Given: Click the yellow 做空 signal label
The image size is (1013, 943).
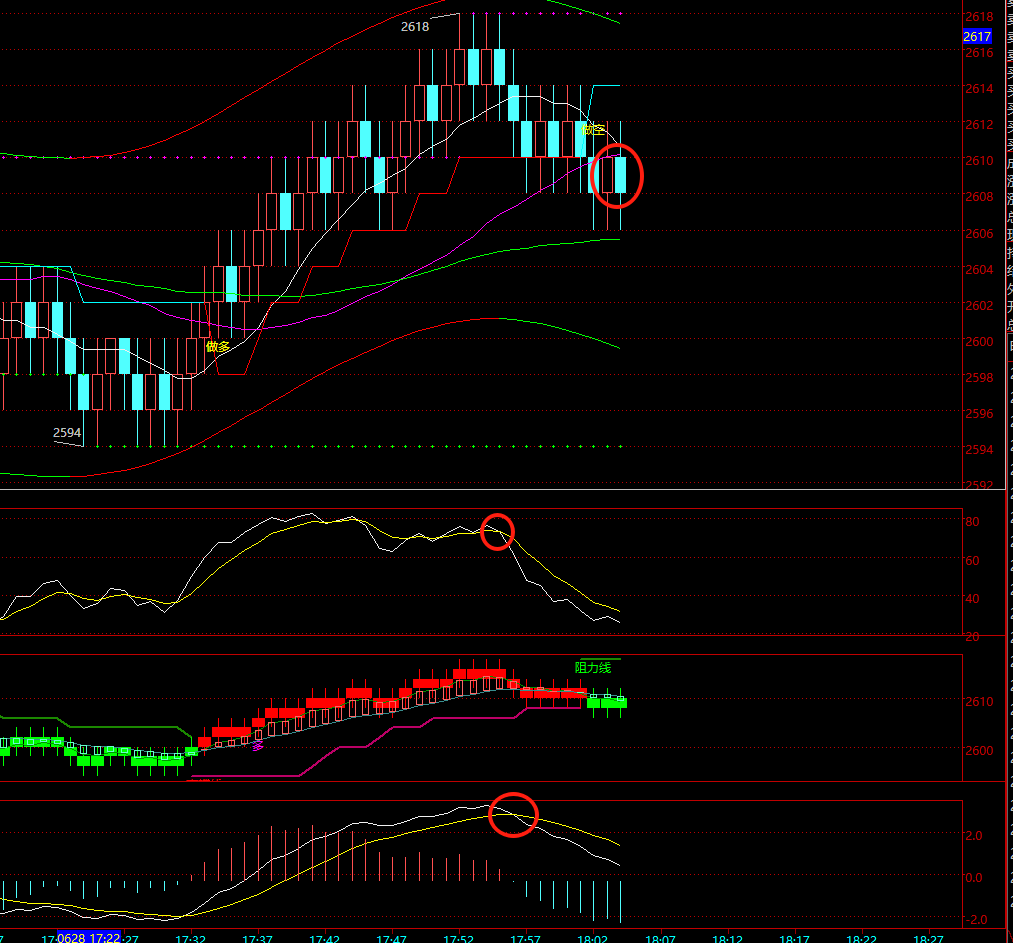Looking at the screenshot, I should coord(593,130).
